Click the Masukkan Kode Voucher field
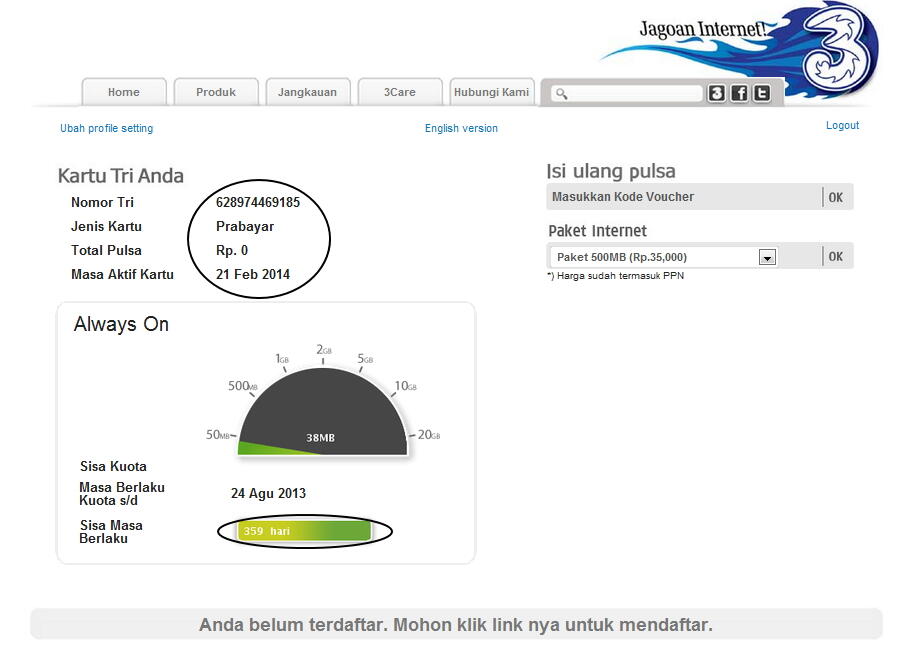 click(x=684, y=197)
